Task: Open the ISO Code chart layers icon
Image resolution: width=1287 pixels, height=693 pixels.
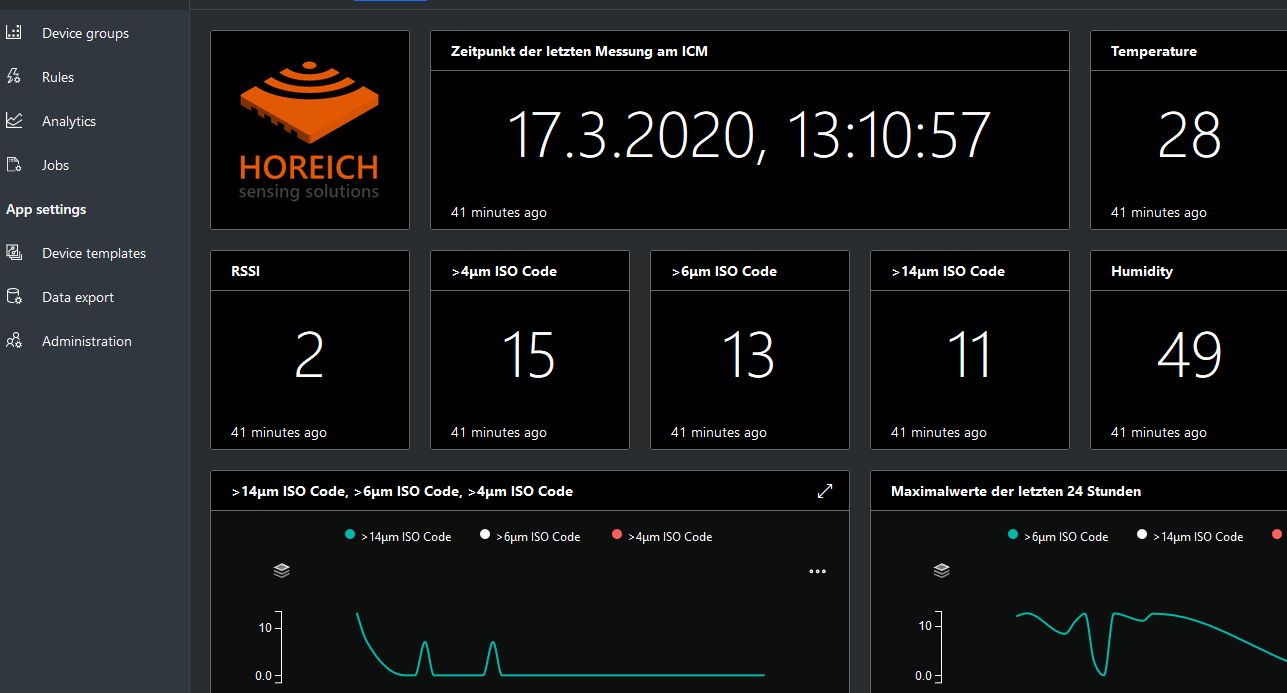Action: (x=281, y=571)
